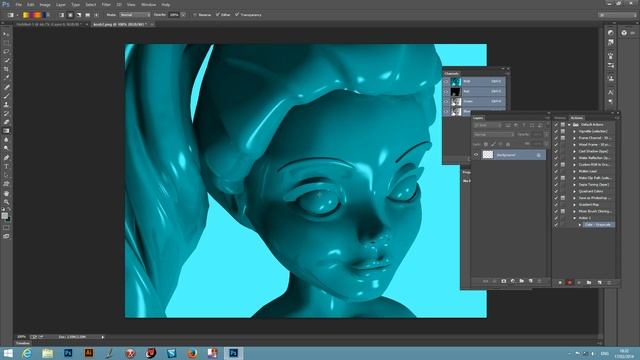Open the Image menu

point(45,4)
